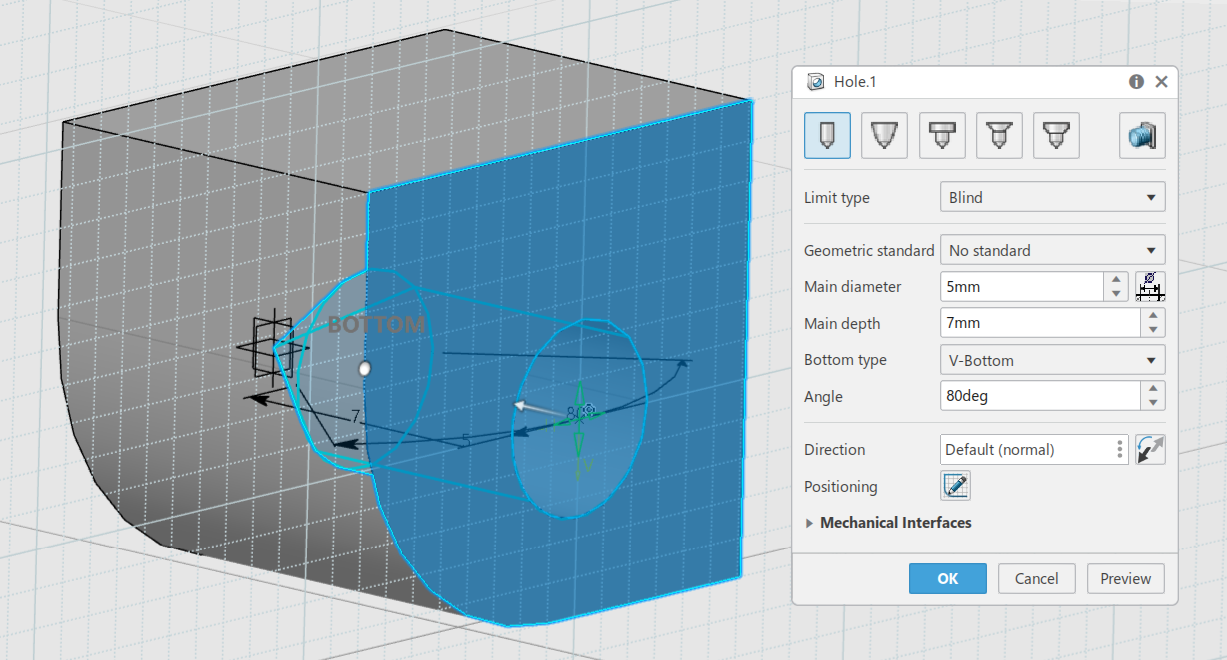1227x660 pixels.
Task: Increase Angle value with the up arrow
Action: [x=1154, y=389]
